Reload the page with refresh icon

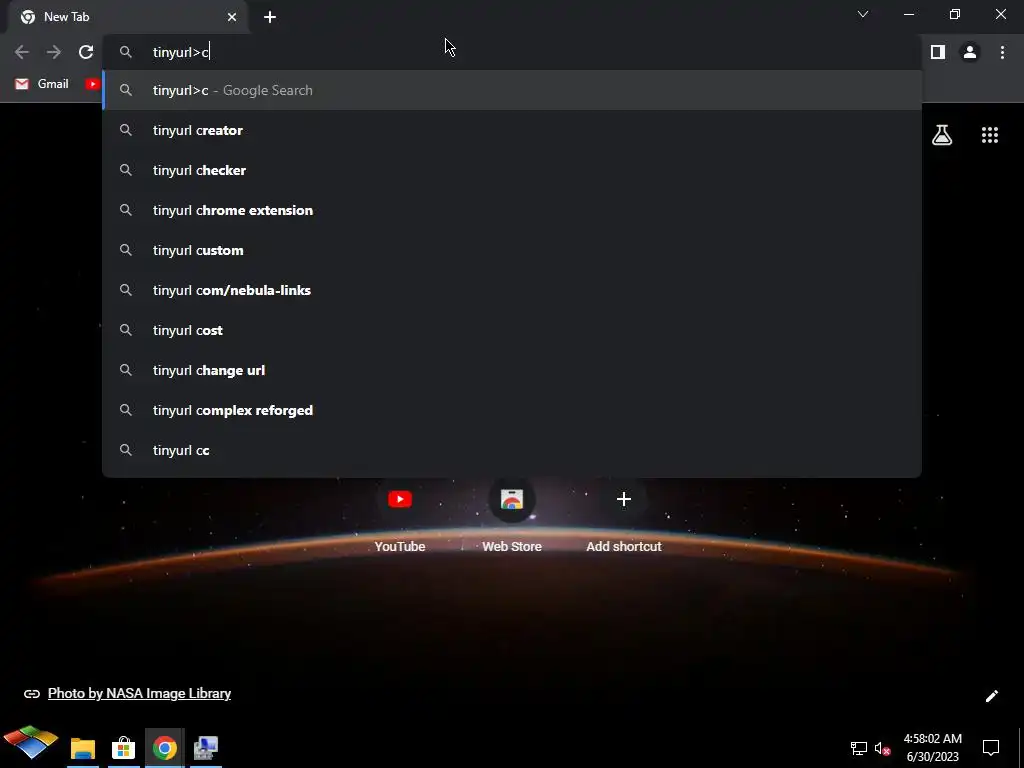point(86,52)
